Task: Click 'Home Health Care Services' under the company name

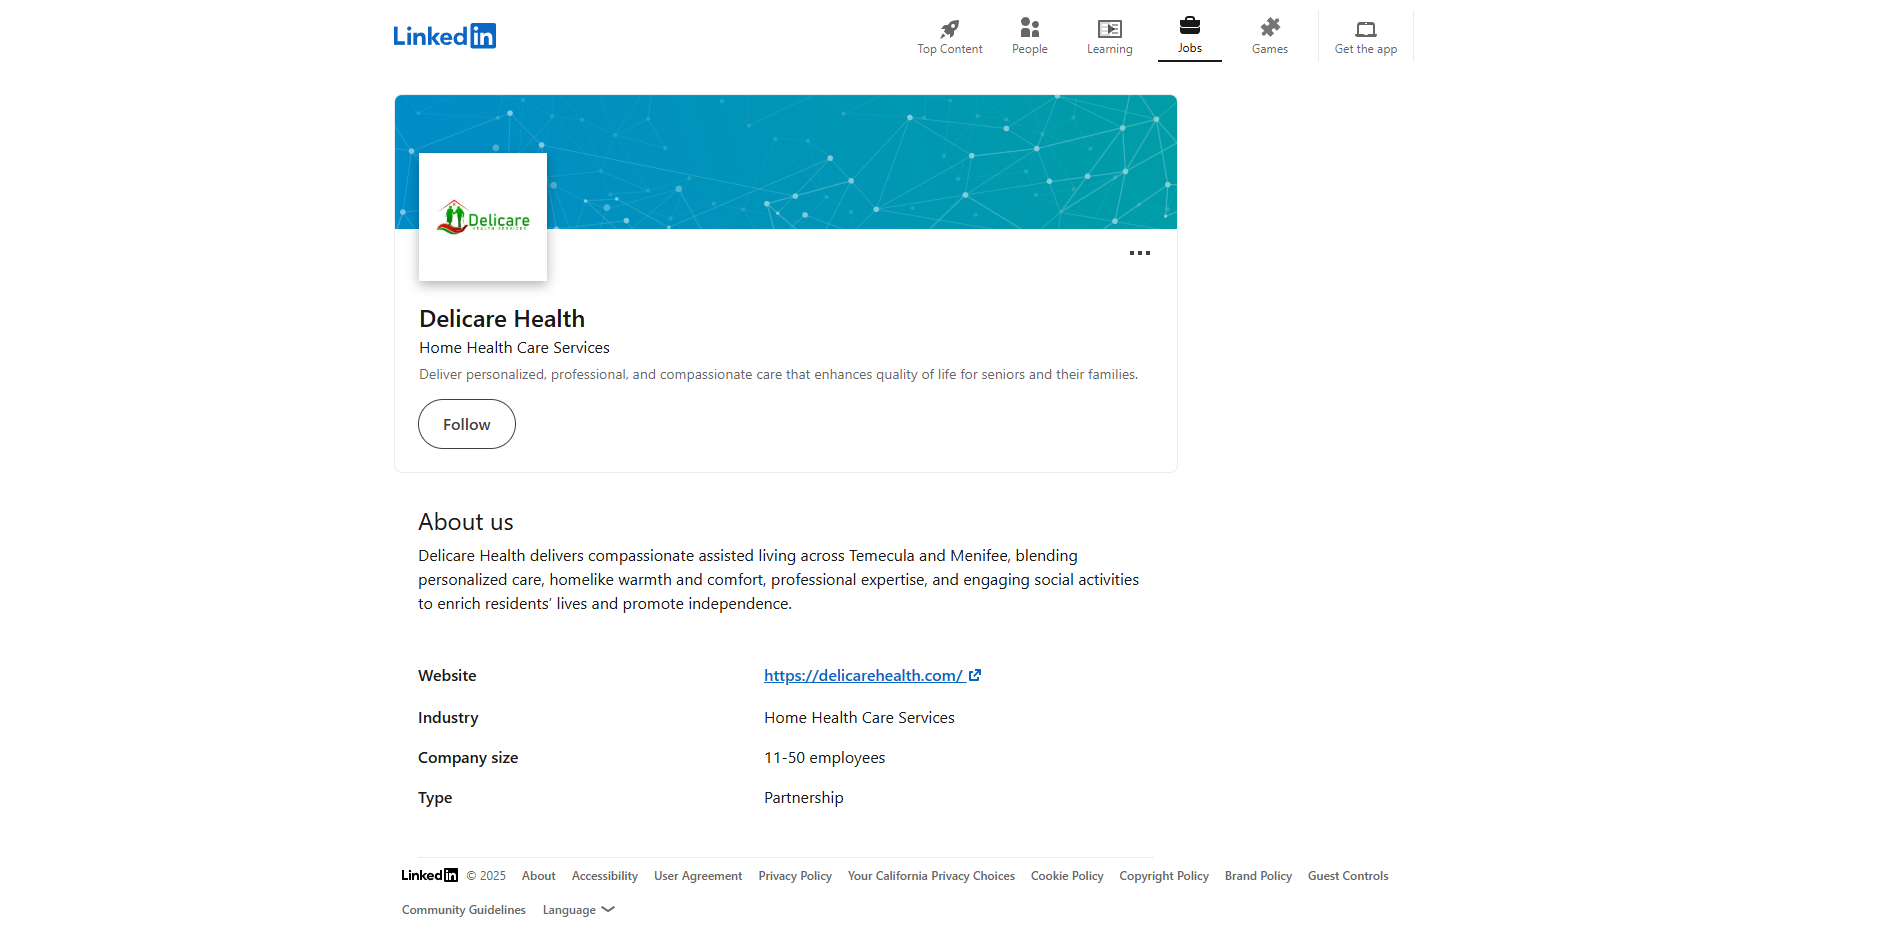Action: click(514, 348)
